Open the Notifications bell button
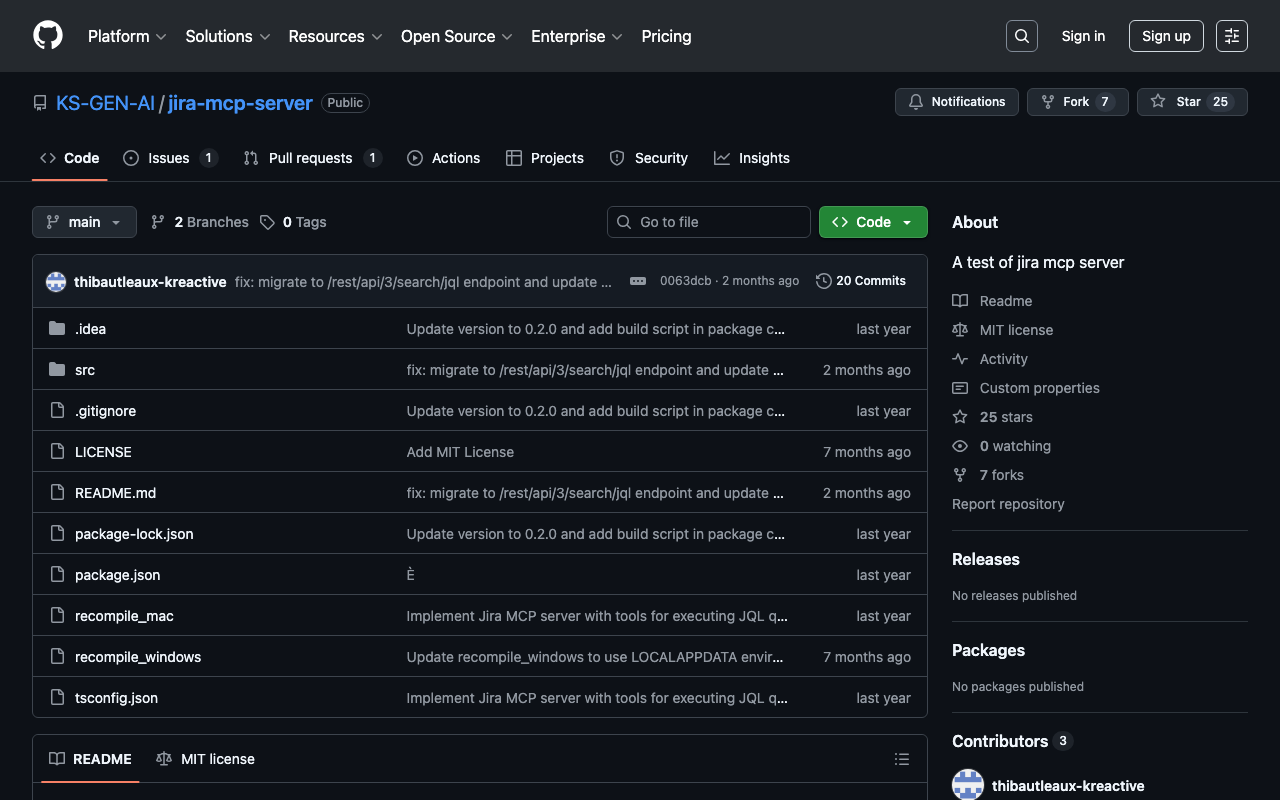This screenshot has height=800, width=1280. coord(957,102)
